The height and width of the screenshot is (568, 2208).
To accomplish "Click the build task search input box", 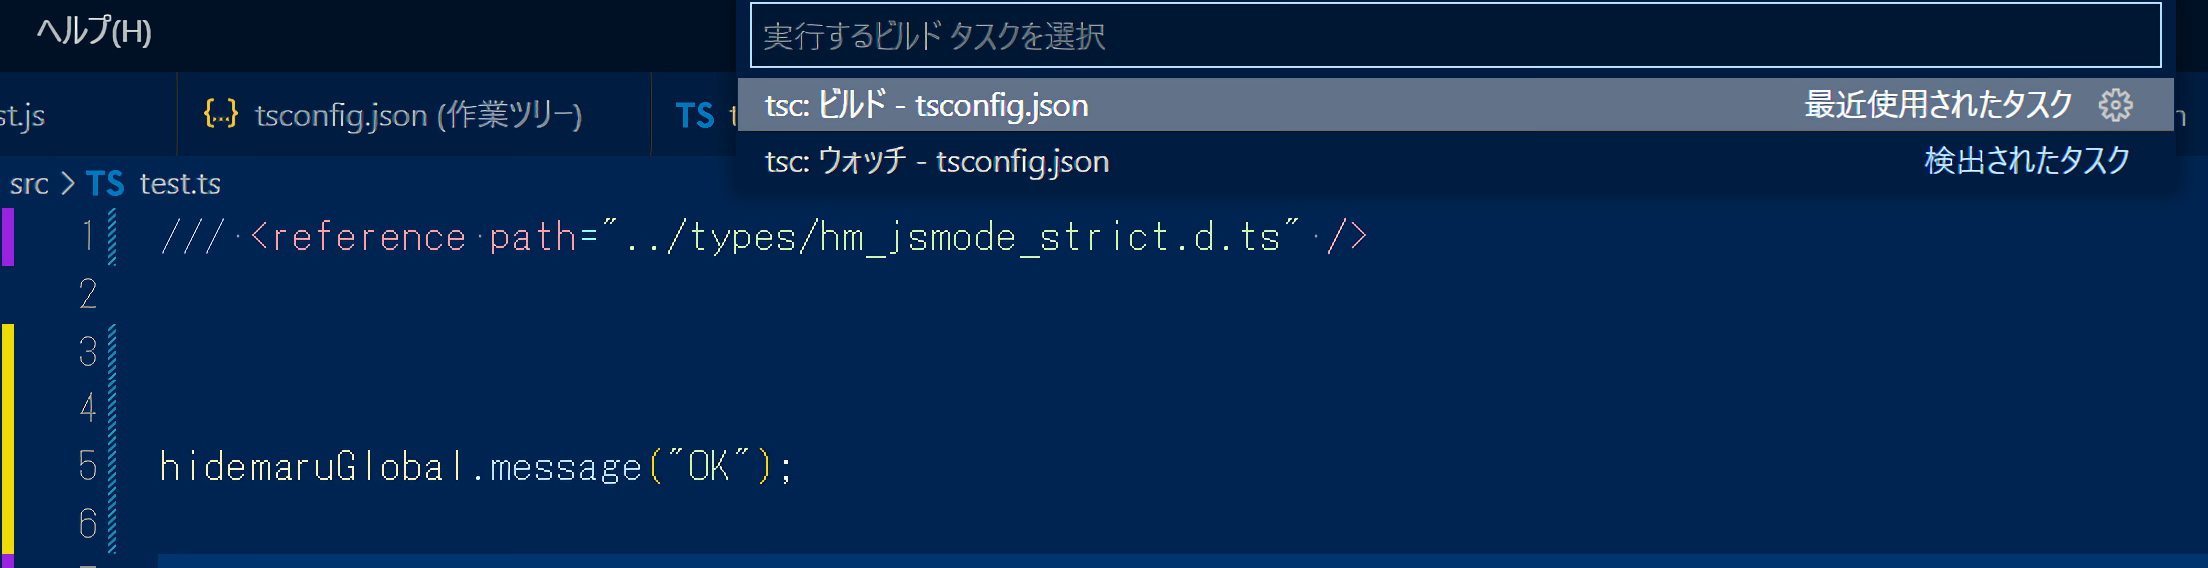I will click(x=1454, y=36).
